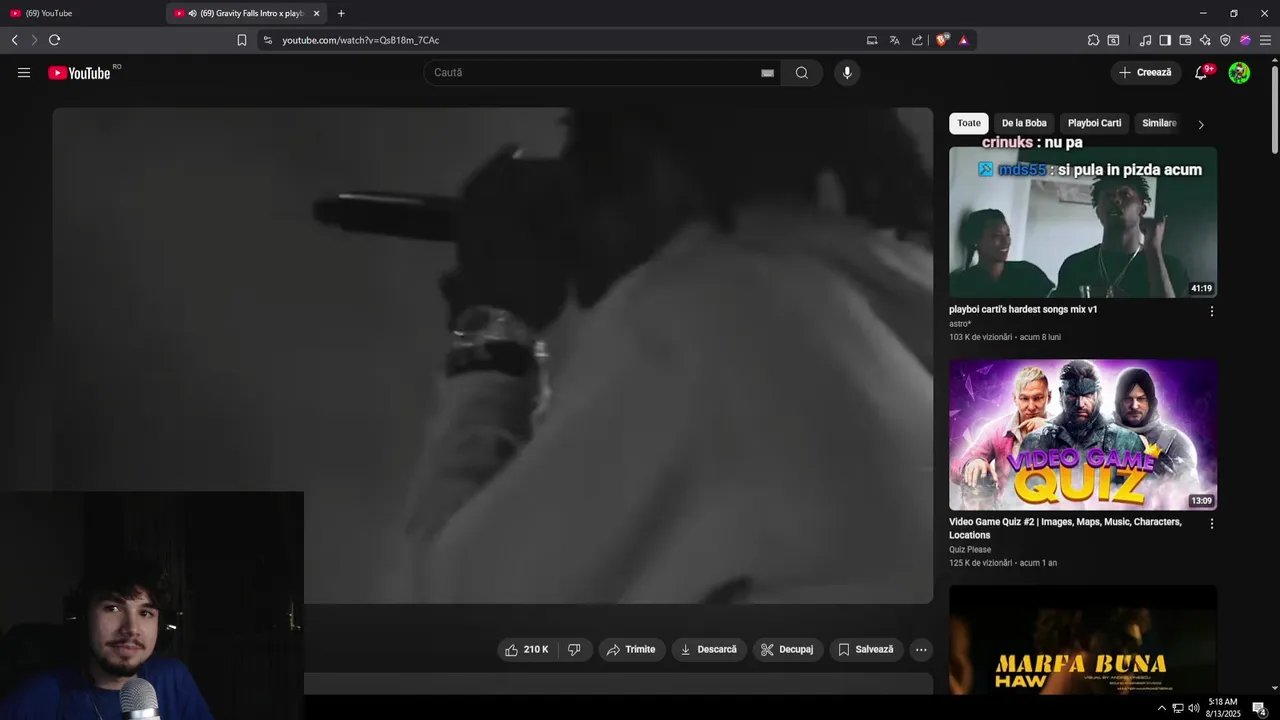The image size is (1280, 720).
Task: Select the Playboi Carti chip
Action: pyautogui.click(x=1094, y=124)
